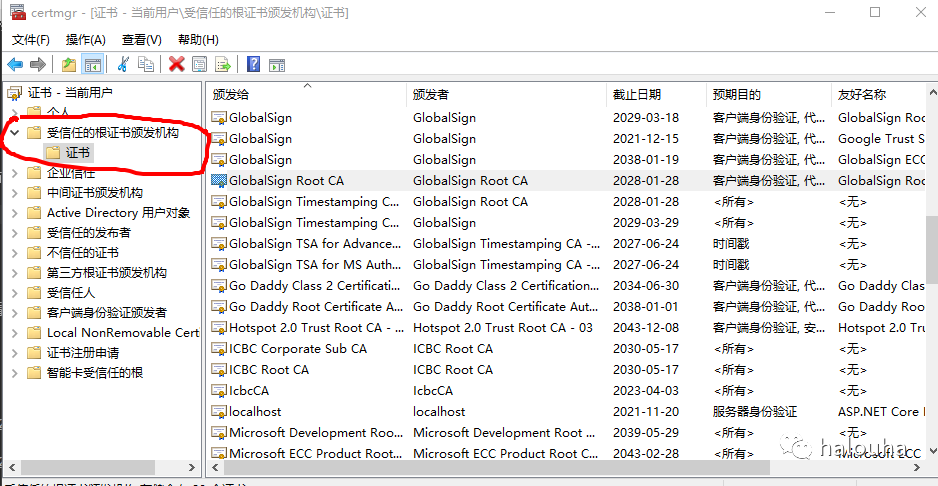This screenshot has width=938, height=486.
Task: Click the 证书 - 当前用户 root node icon
Action: 15,93
